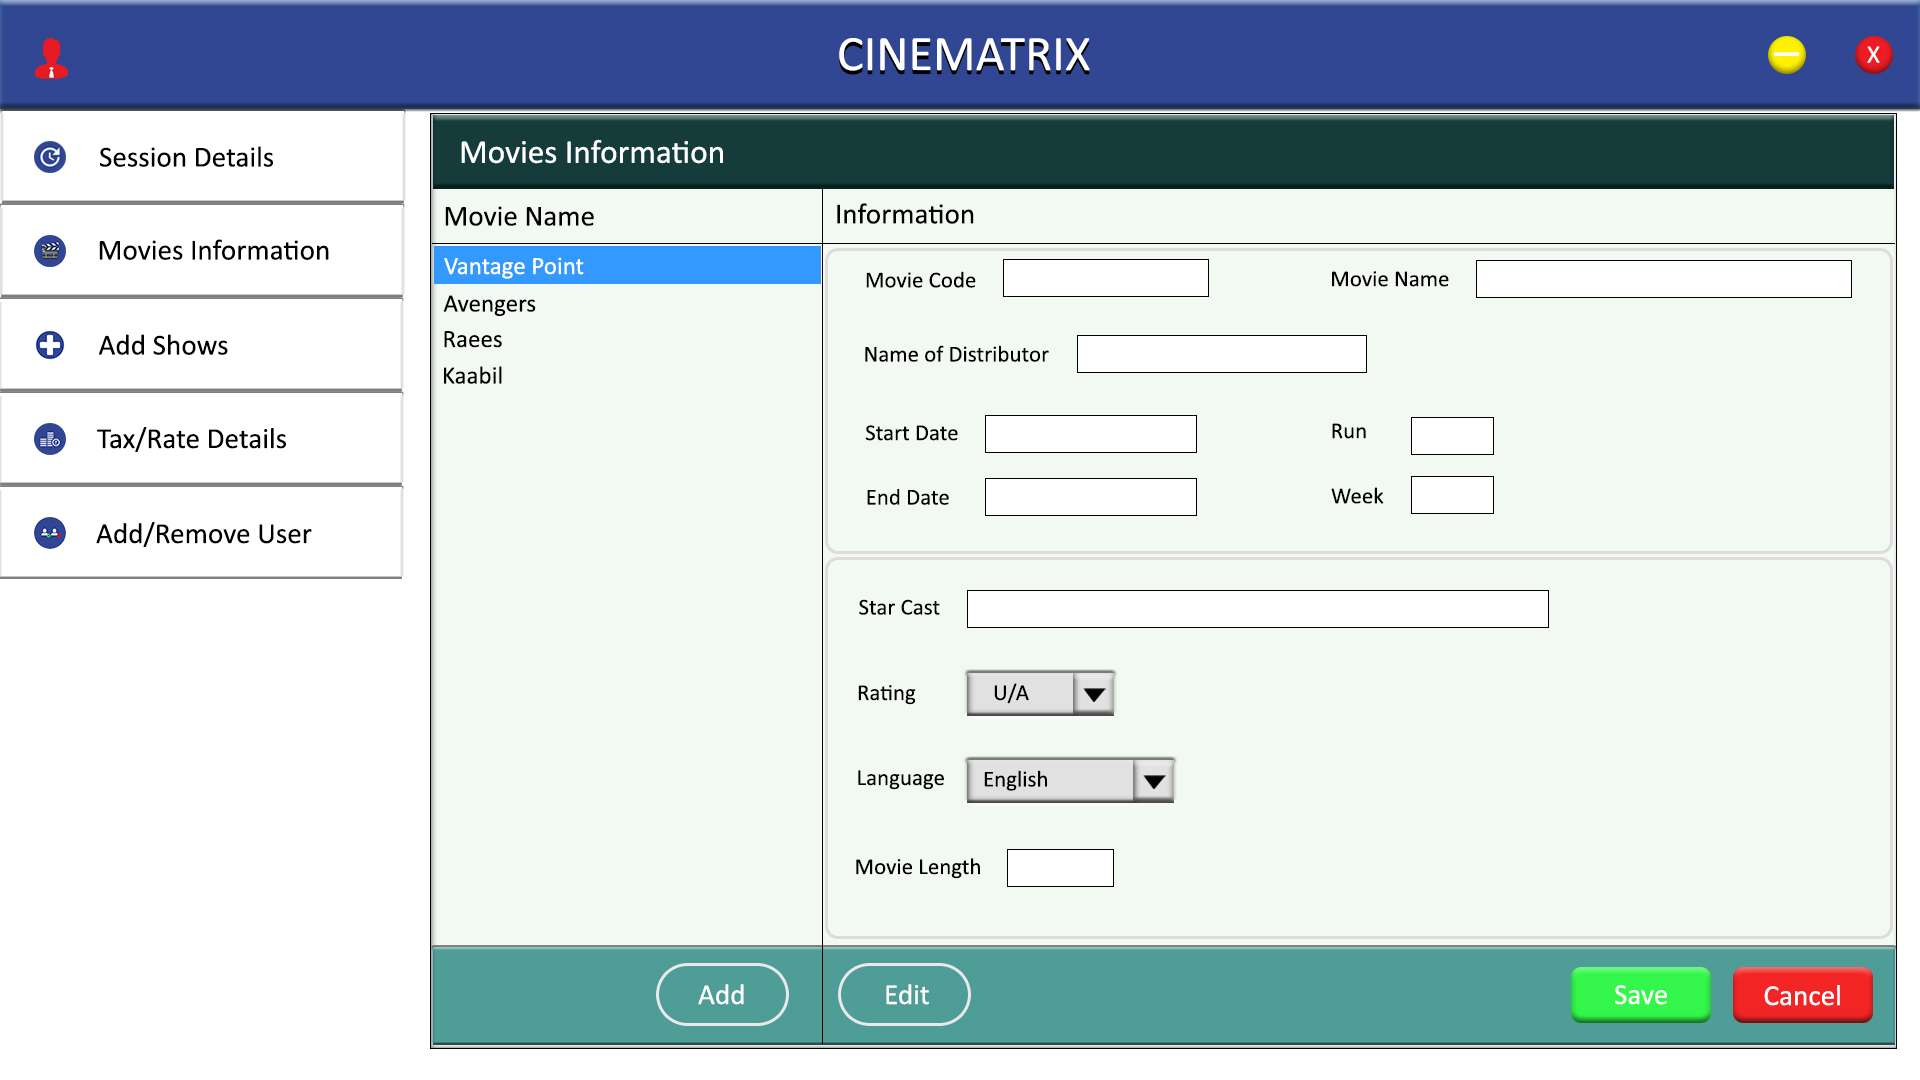
Task: Expand the Language English dropdown
Action: (1071, 780)
